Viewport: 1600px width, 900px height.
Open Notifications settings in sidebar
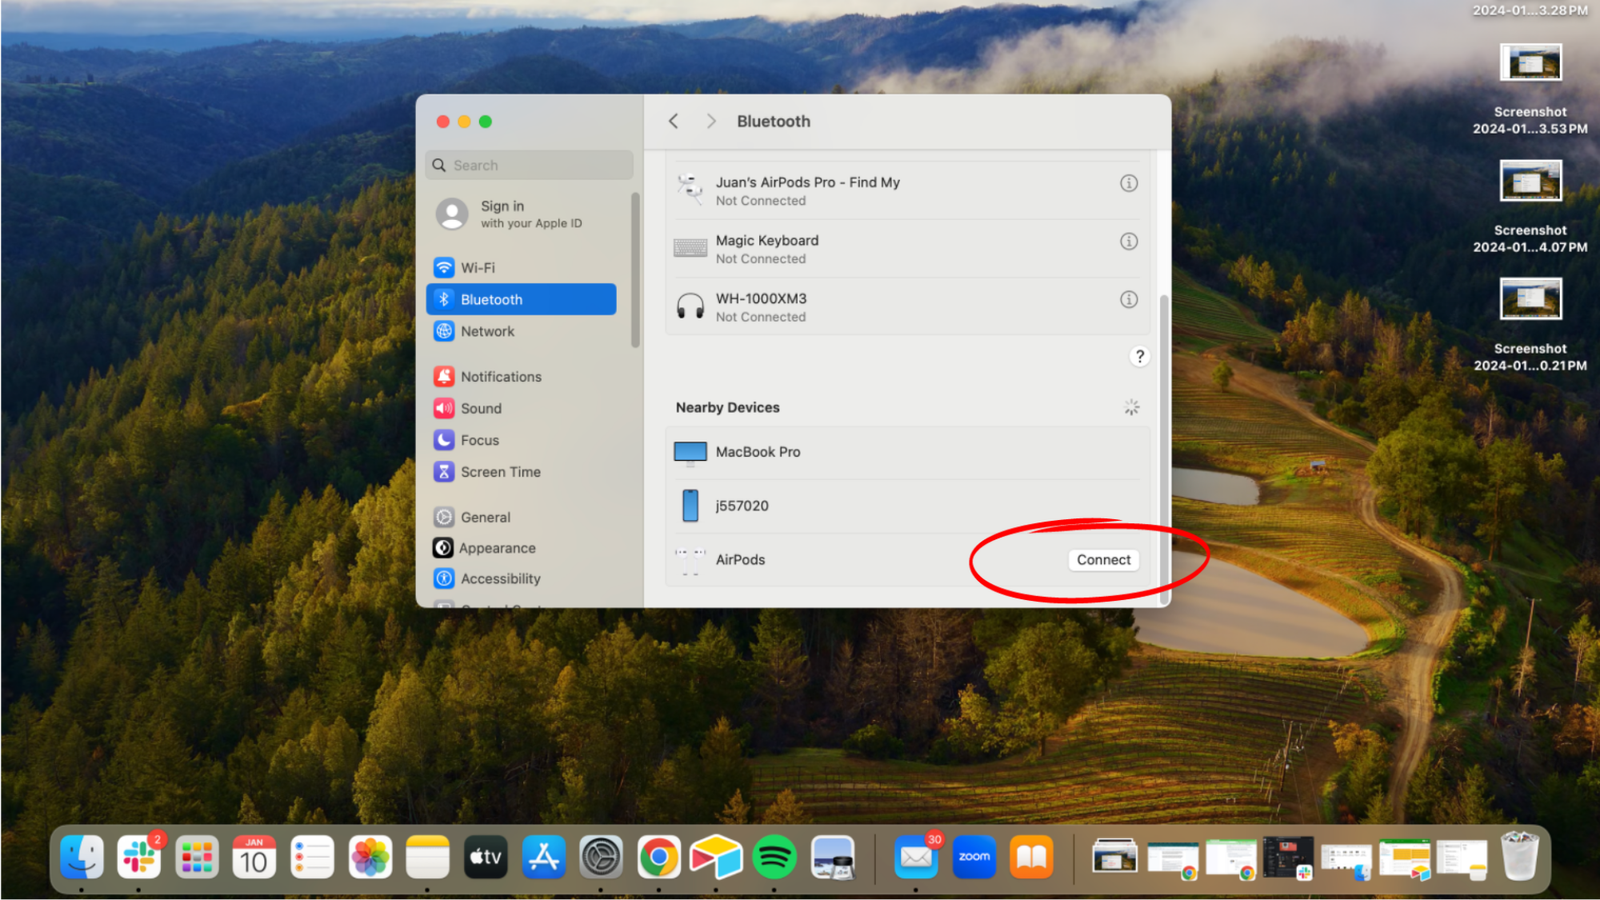[521, 377]
